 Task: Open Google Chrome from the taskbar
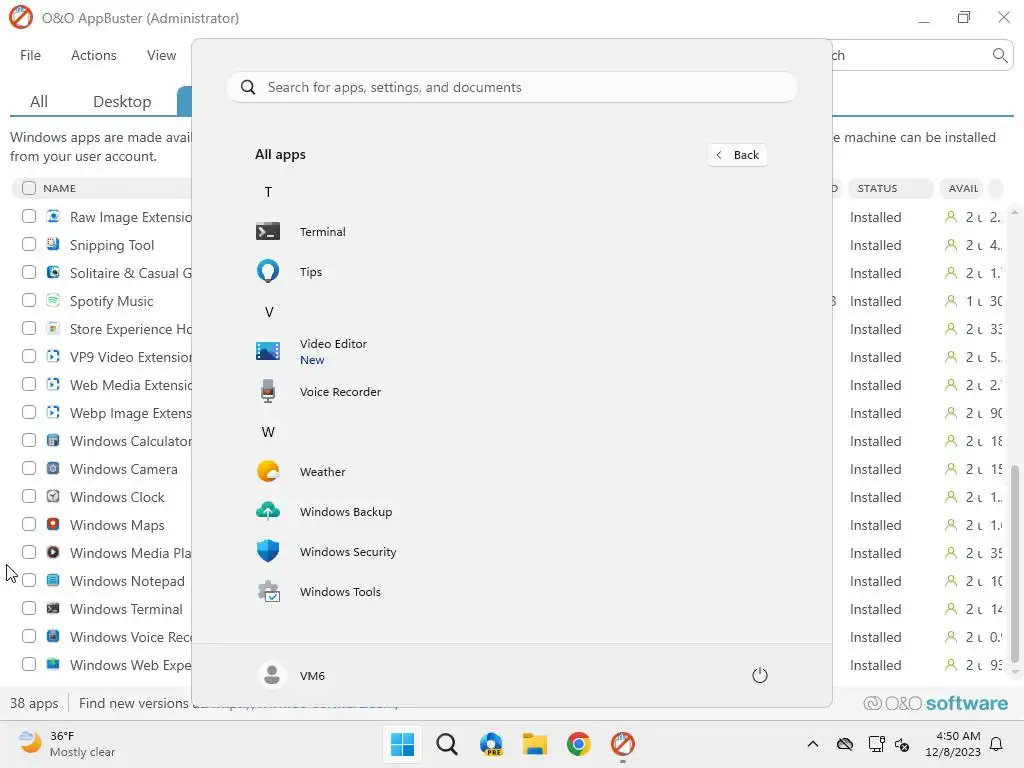(579, 744)
